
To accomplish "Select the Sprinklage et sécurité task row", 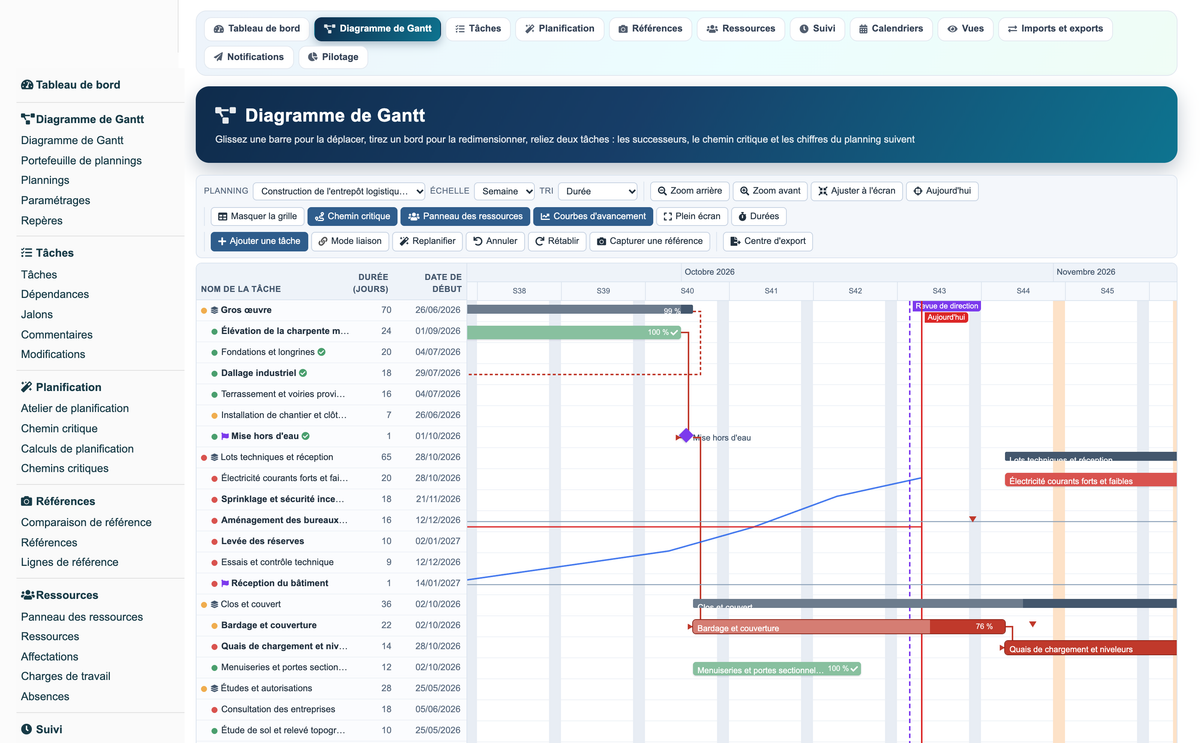I will coord(332,499).
